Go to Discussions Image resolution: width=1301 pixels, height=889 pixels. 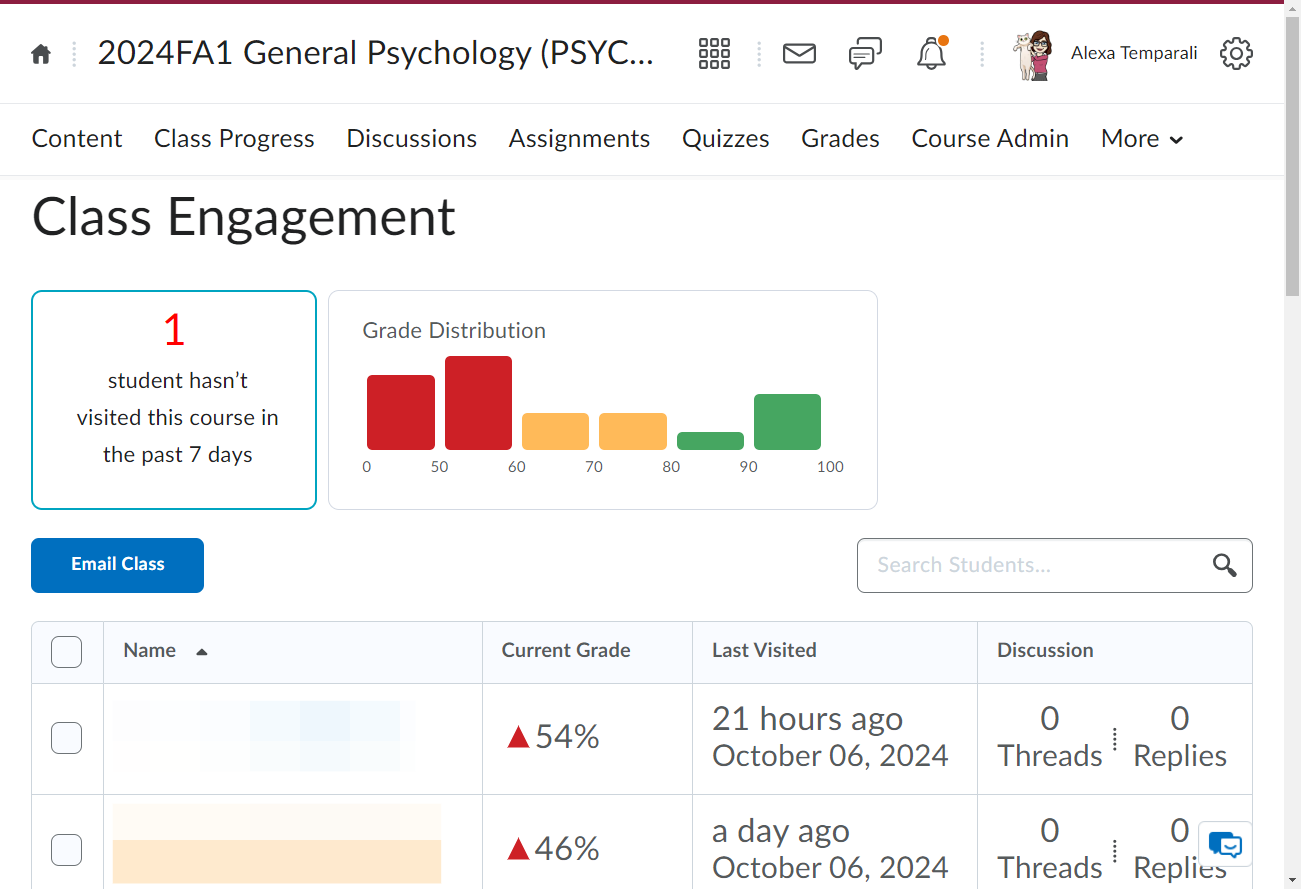coord(412,139)
